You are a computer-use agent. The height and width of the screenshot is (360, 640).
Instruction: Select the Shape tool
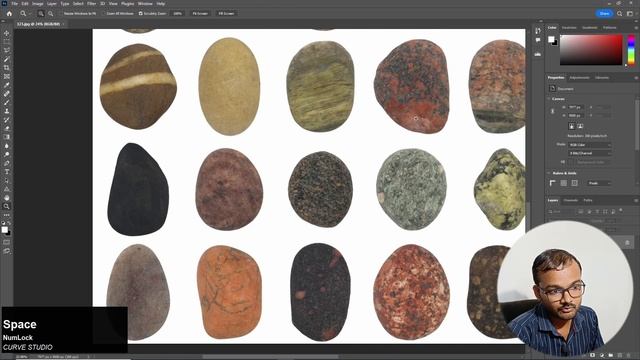(7, 189)
